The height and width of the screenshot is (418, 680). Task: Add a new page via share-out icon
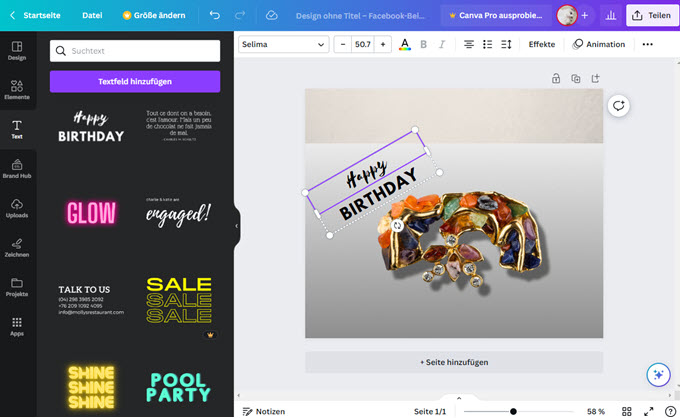click(x=595, y=78)
